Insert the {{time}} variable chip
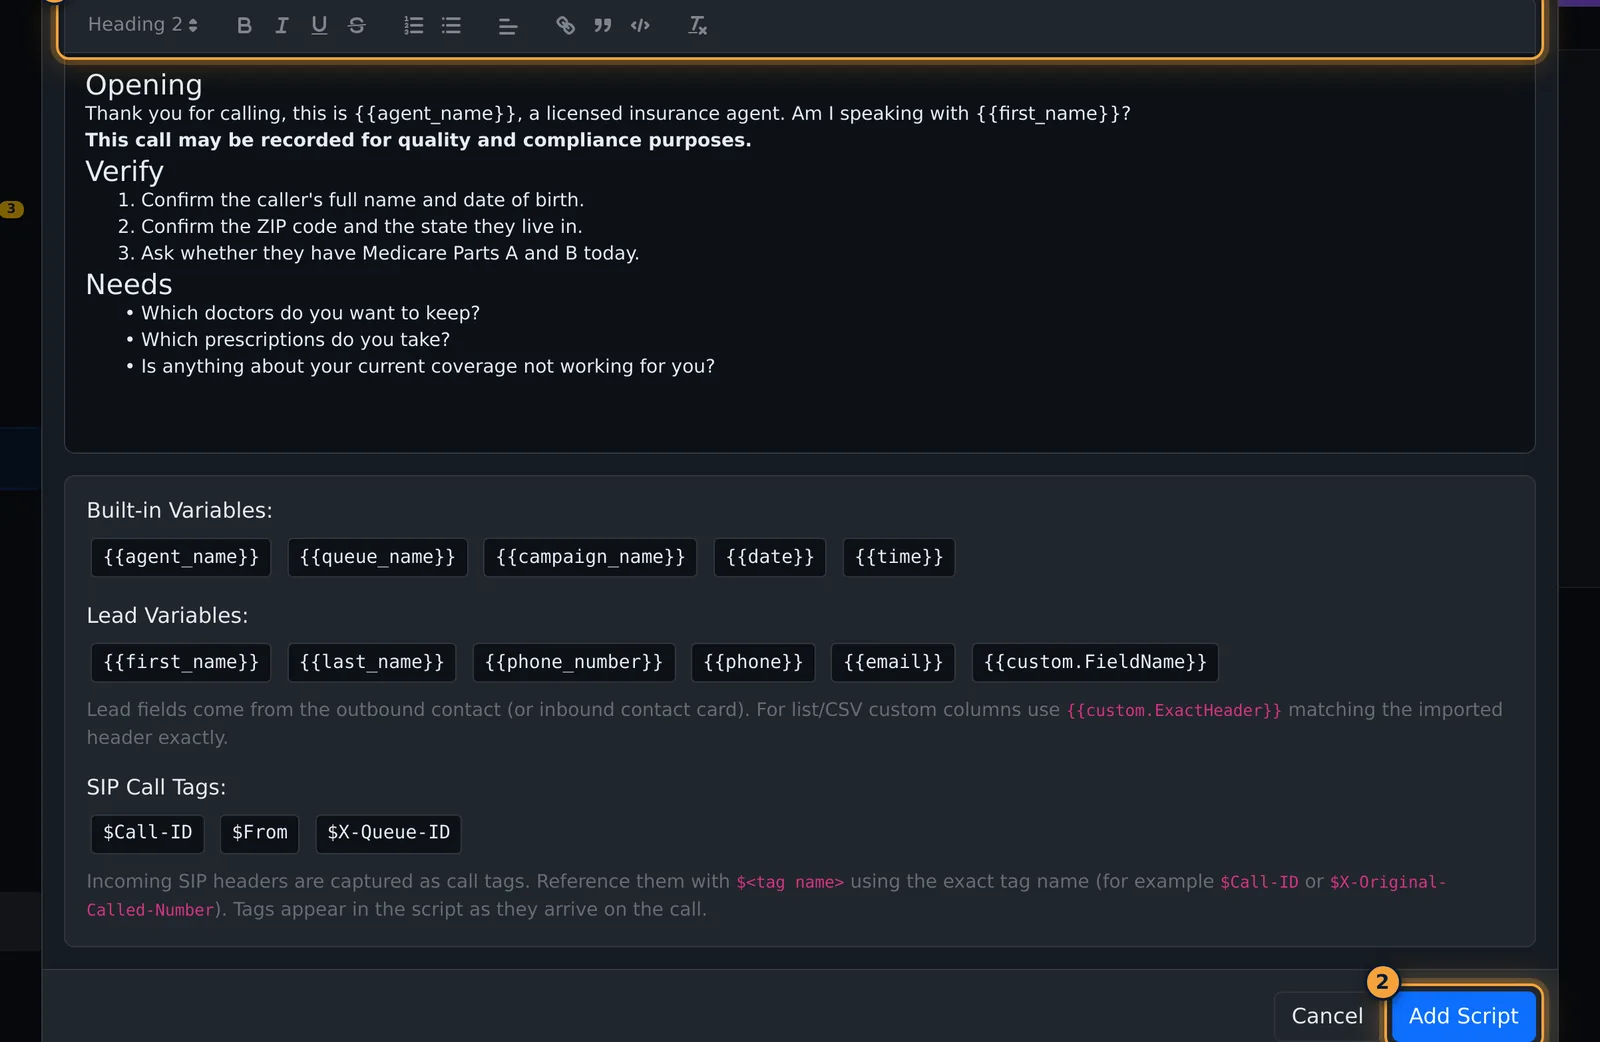The image size is (1600, 1042). click(899, 557)
